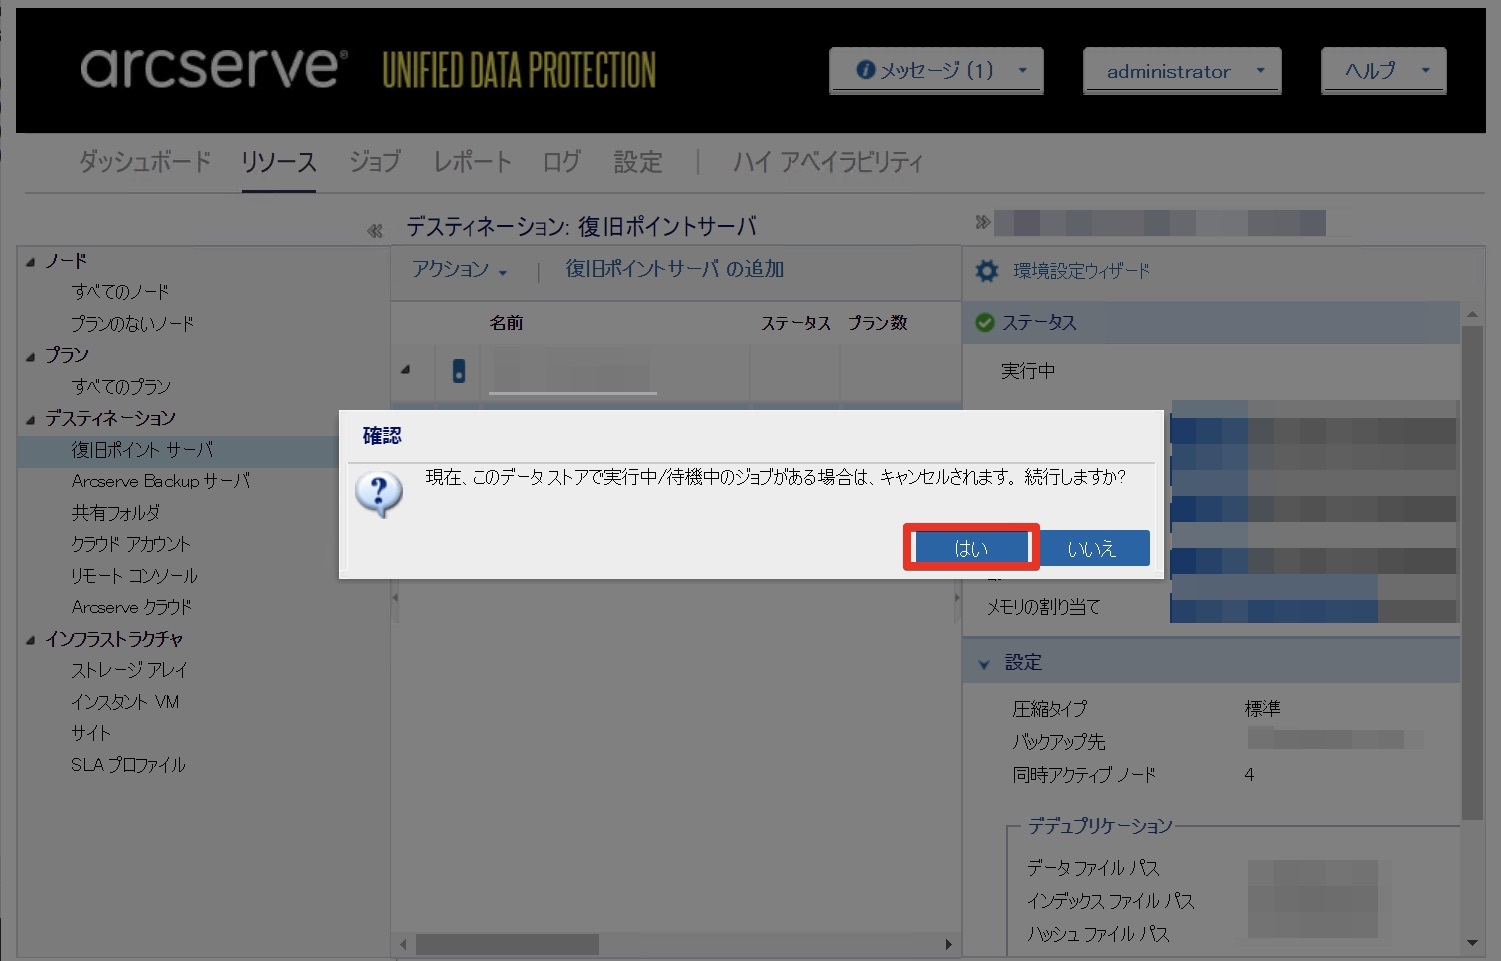
Task: Collapse the left navigation pane
Action: [374, 231]
